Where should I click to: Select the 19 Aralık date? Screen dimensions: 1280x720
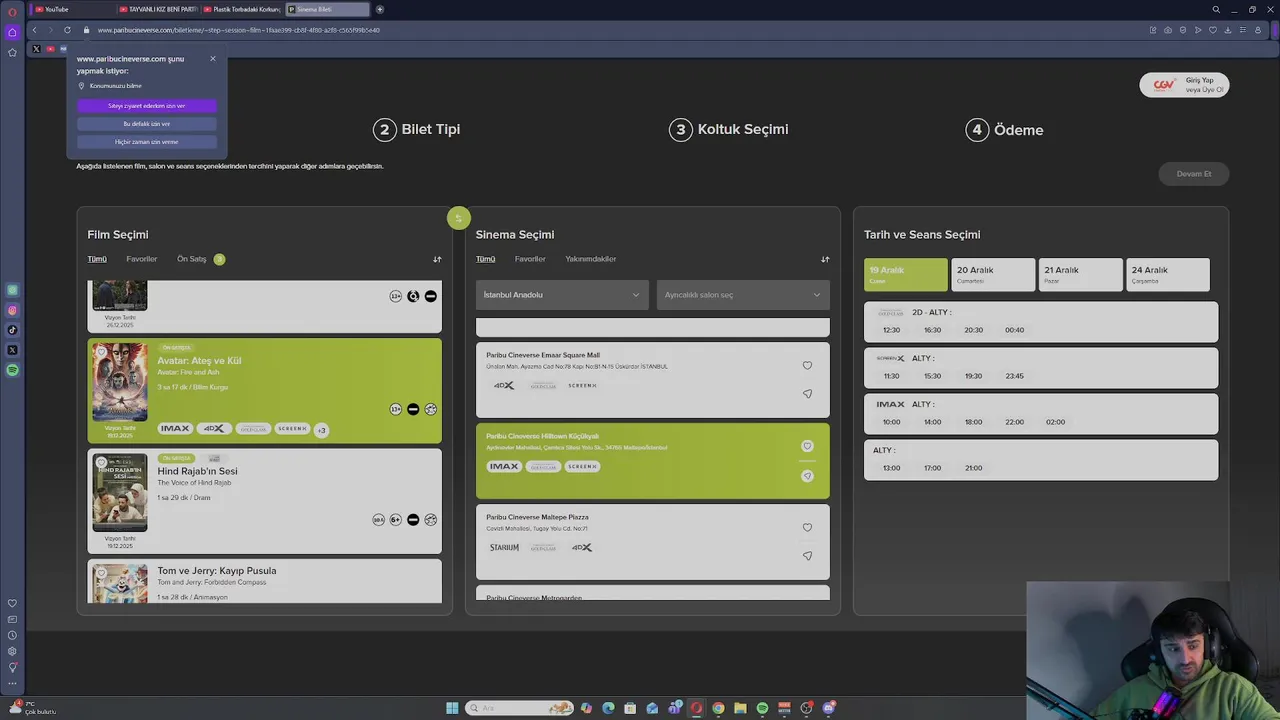tap(906, 275)
